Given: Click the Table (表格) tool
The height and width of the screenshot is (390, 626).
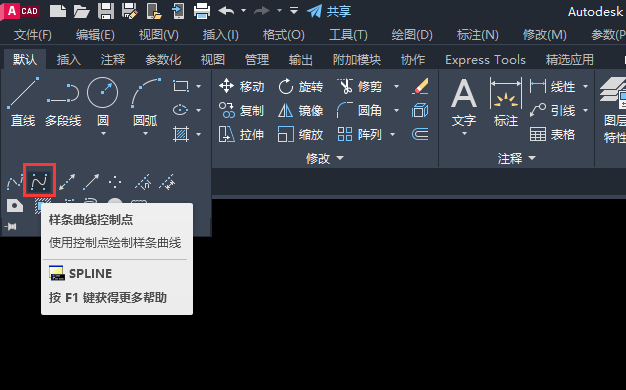Looking at the screenshot, I should 553,134.
